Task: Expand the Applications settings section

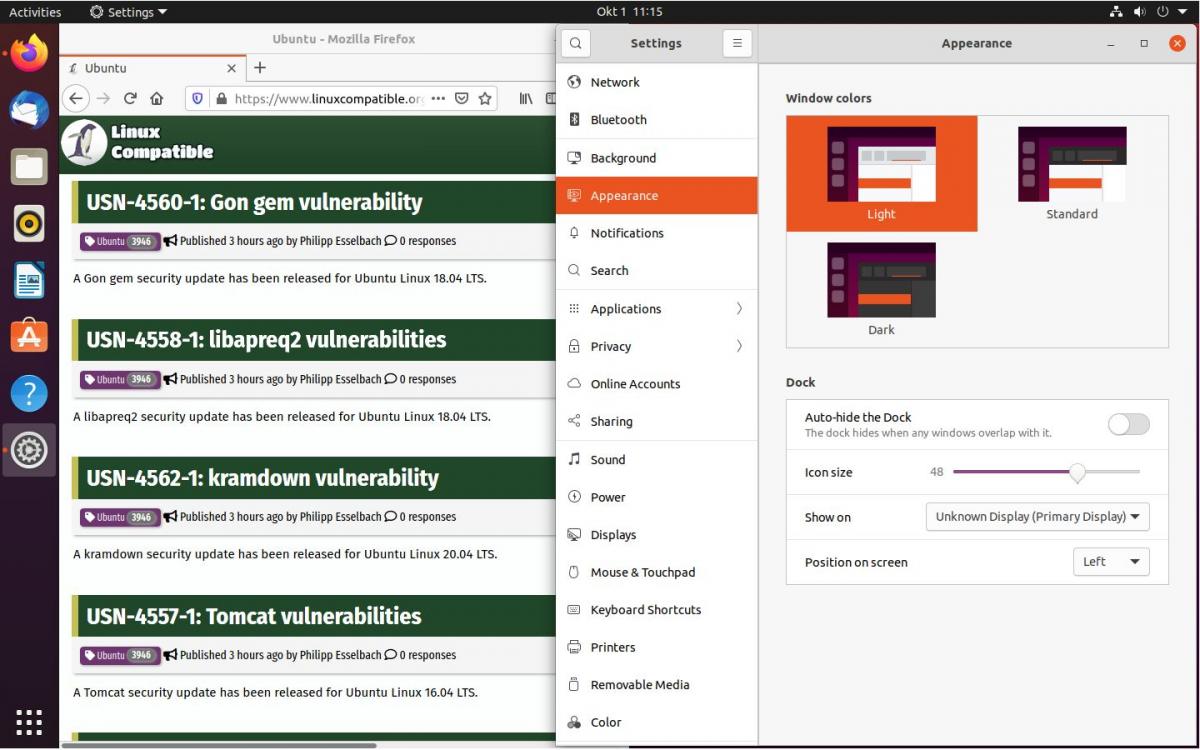Action: (x=656, y=309)
